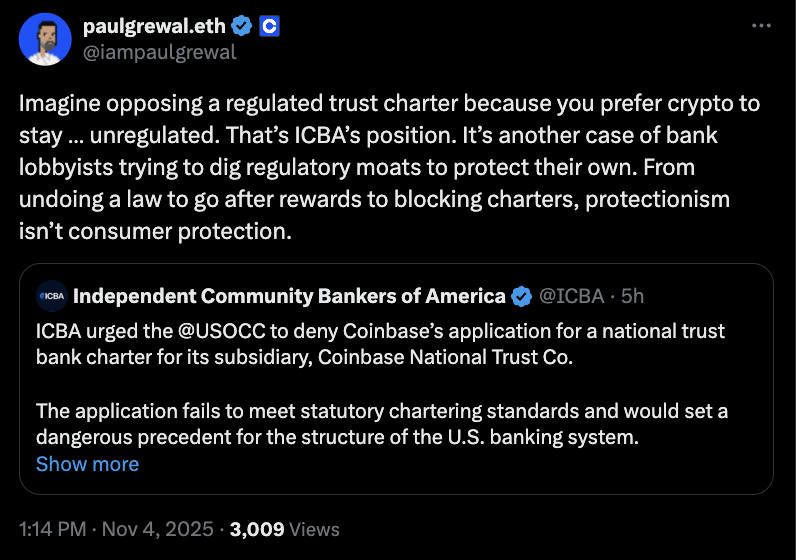
Task: Open the three-dot More options menu
Action: (761, 27)
